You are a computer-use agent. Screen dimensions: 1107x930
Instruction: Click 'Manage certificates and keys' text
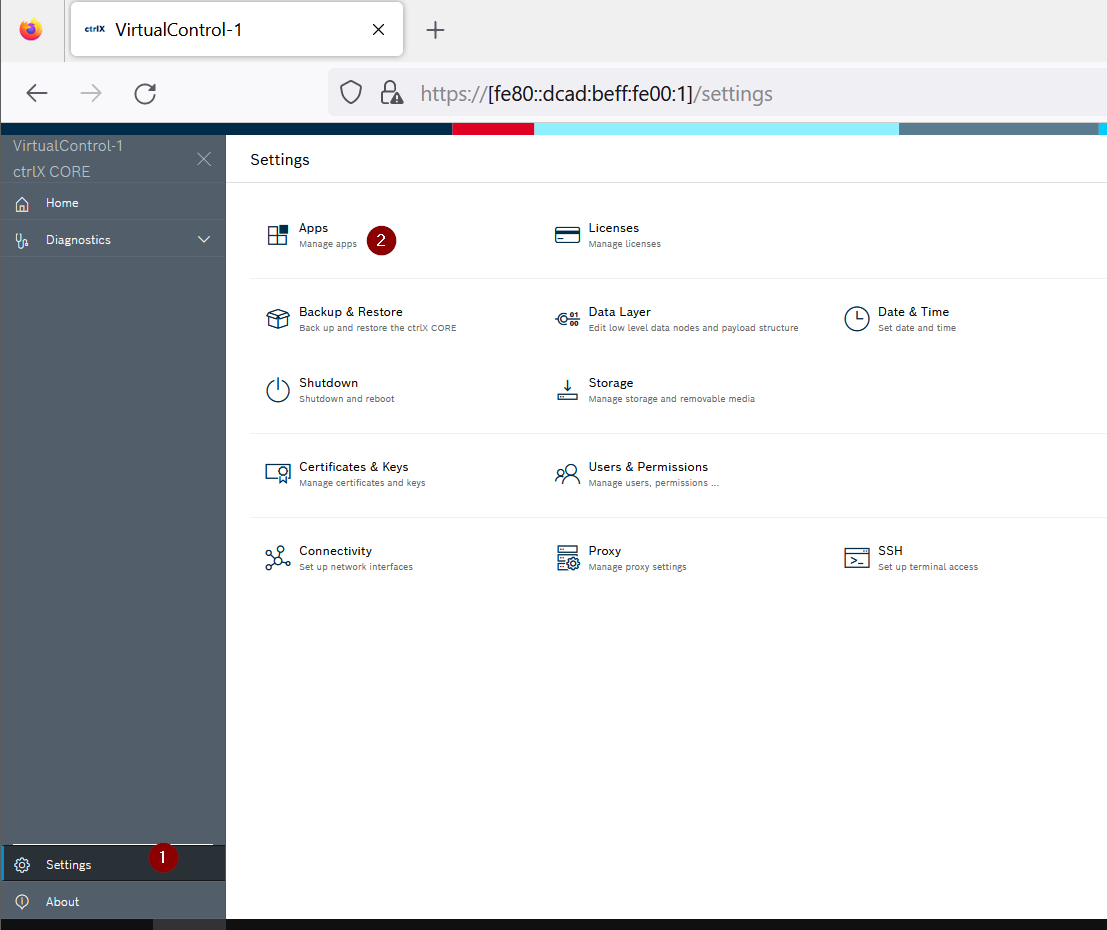tap(362, 483)
